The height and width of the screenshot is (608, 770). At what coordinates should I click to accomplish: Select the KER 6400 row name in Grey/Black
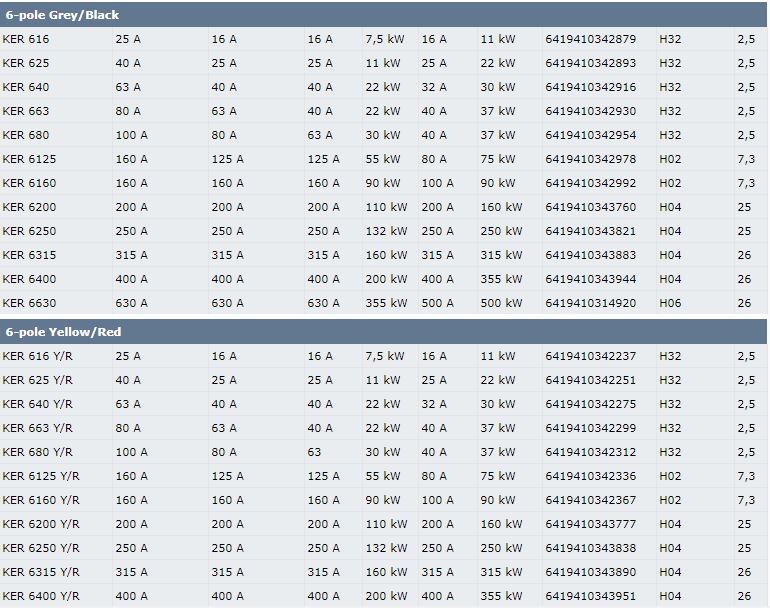coord(29,279)
